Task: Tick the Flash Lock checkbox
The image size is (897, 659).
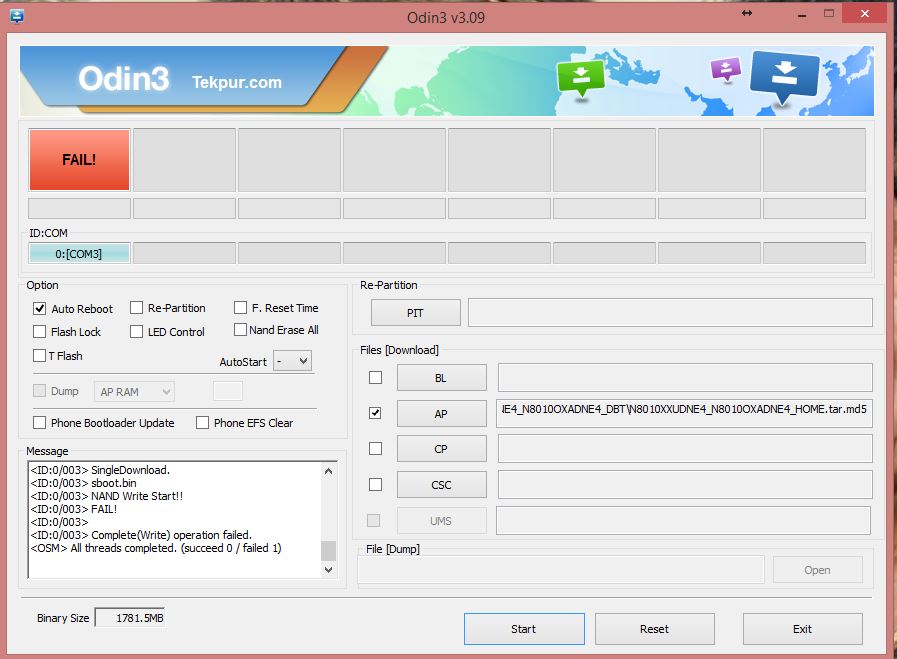Action: 39,332
